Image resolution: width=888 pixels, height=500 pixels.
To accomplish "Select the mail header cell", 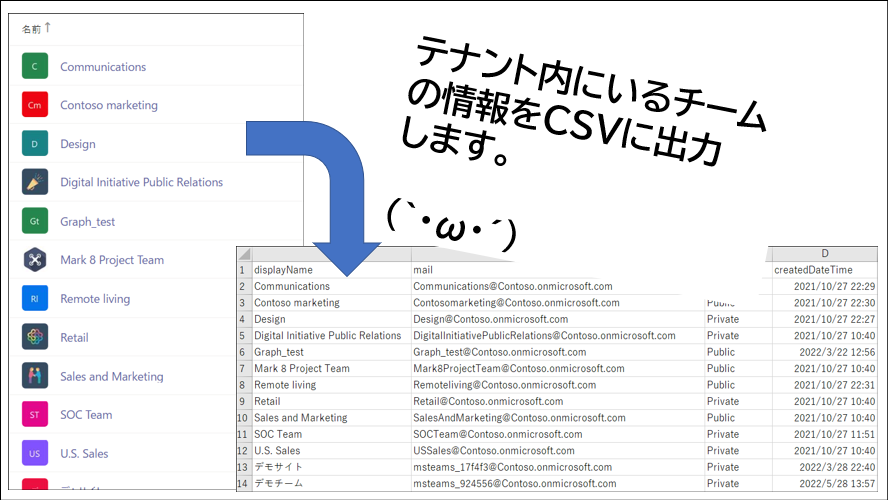I will pyautogui.click(x=558, y=270).
